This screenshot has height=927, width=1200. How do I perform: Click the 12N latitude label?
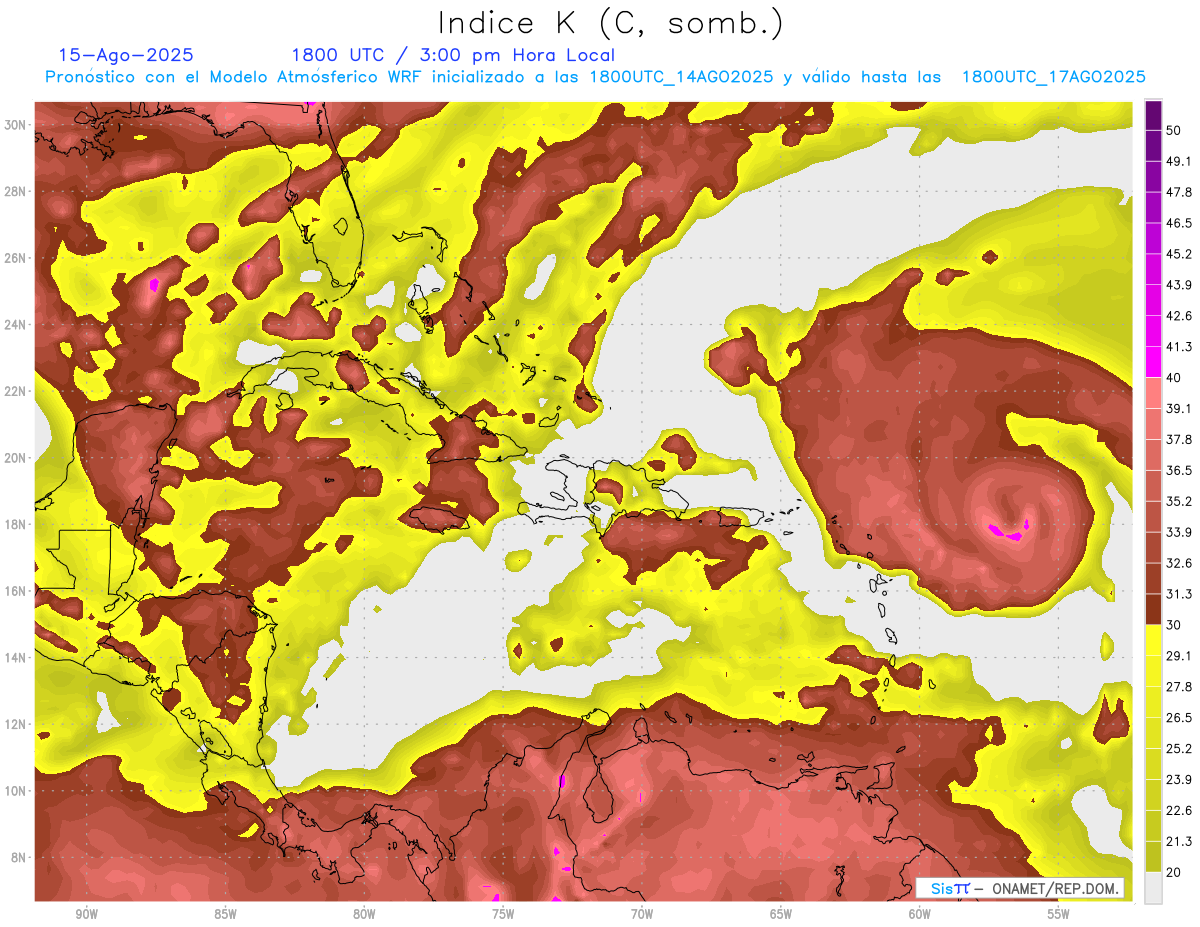click(16, 724)
